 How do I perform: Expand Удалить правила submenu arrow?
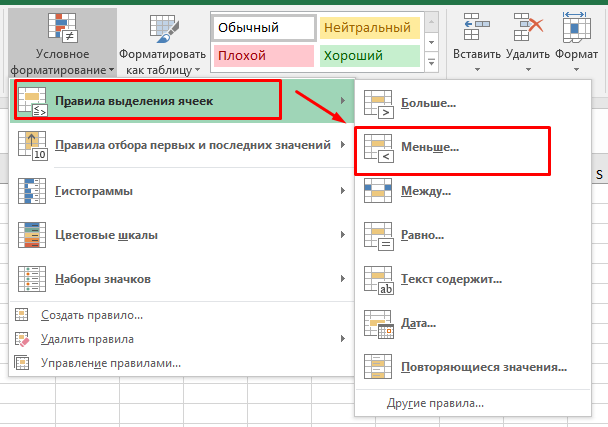(343, 339)
